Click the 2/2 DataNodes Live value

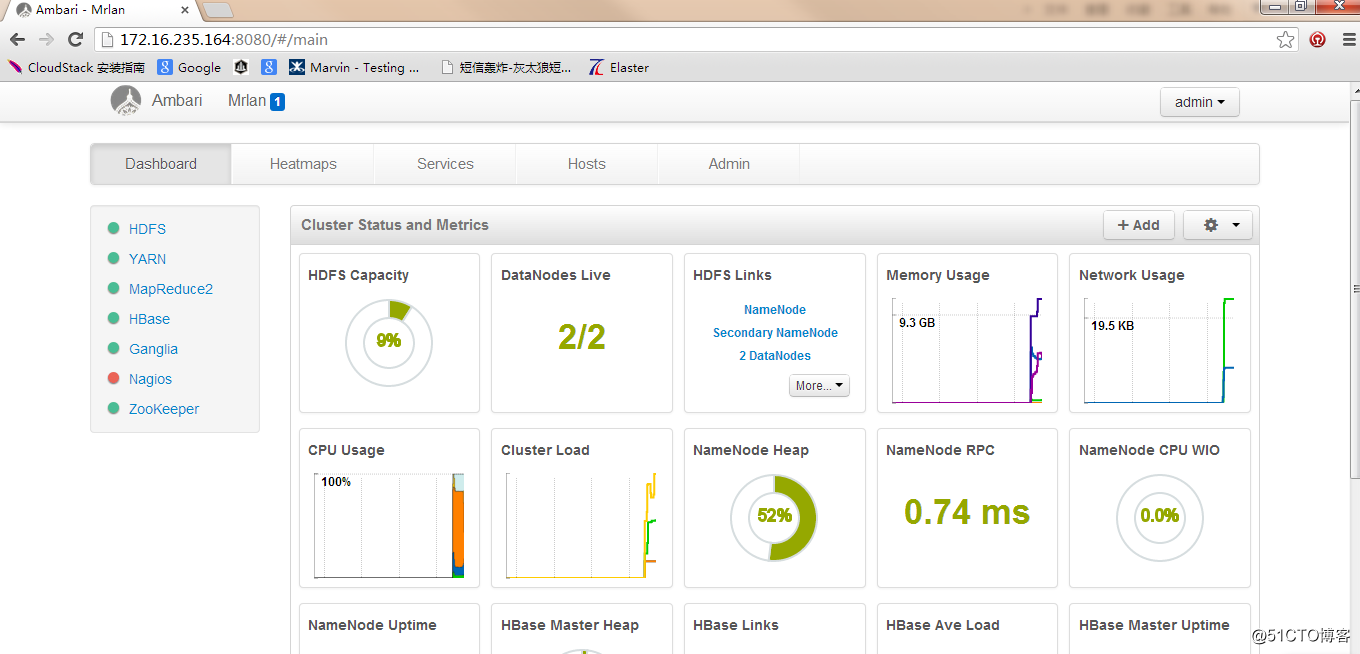tap(582, 338)
